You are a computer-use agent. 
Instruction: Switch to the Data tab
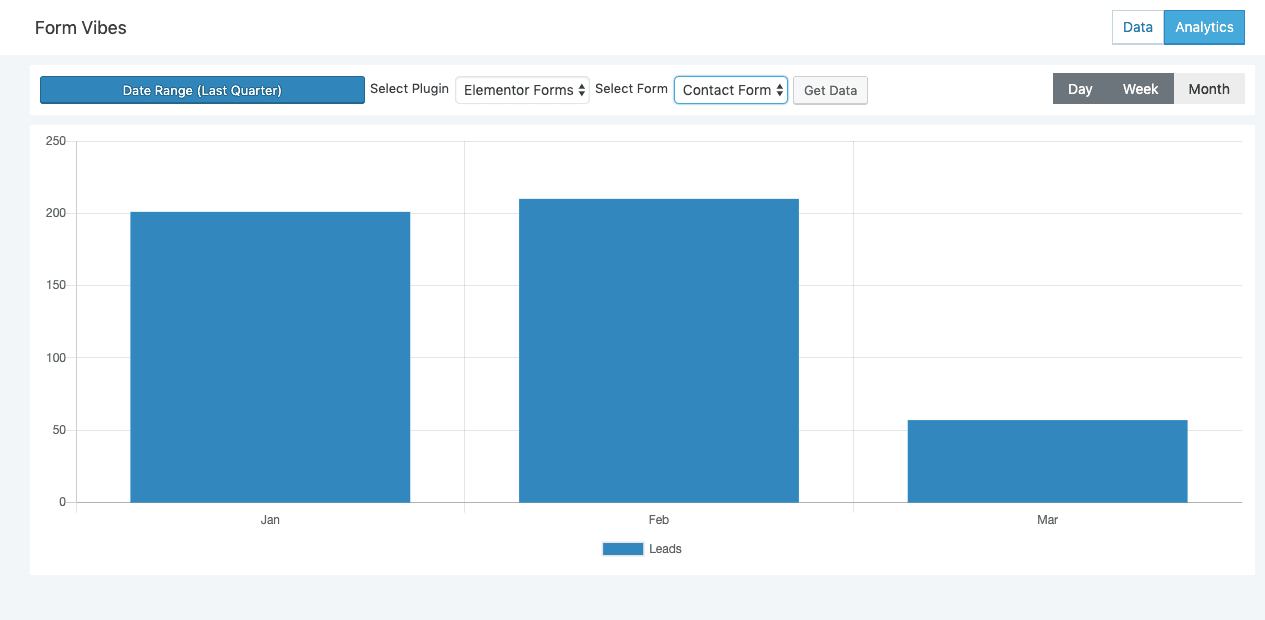[1137, 28]
